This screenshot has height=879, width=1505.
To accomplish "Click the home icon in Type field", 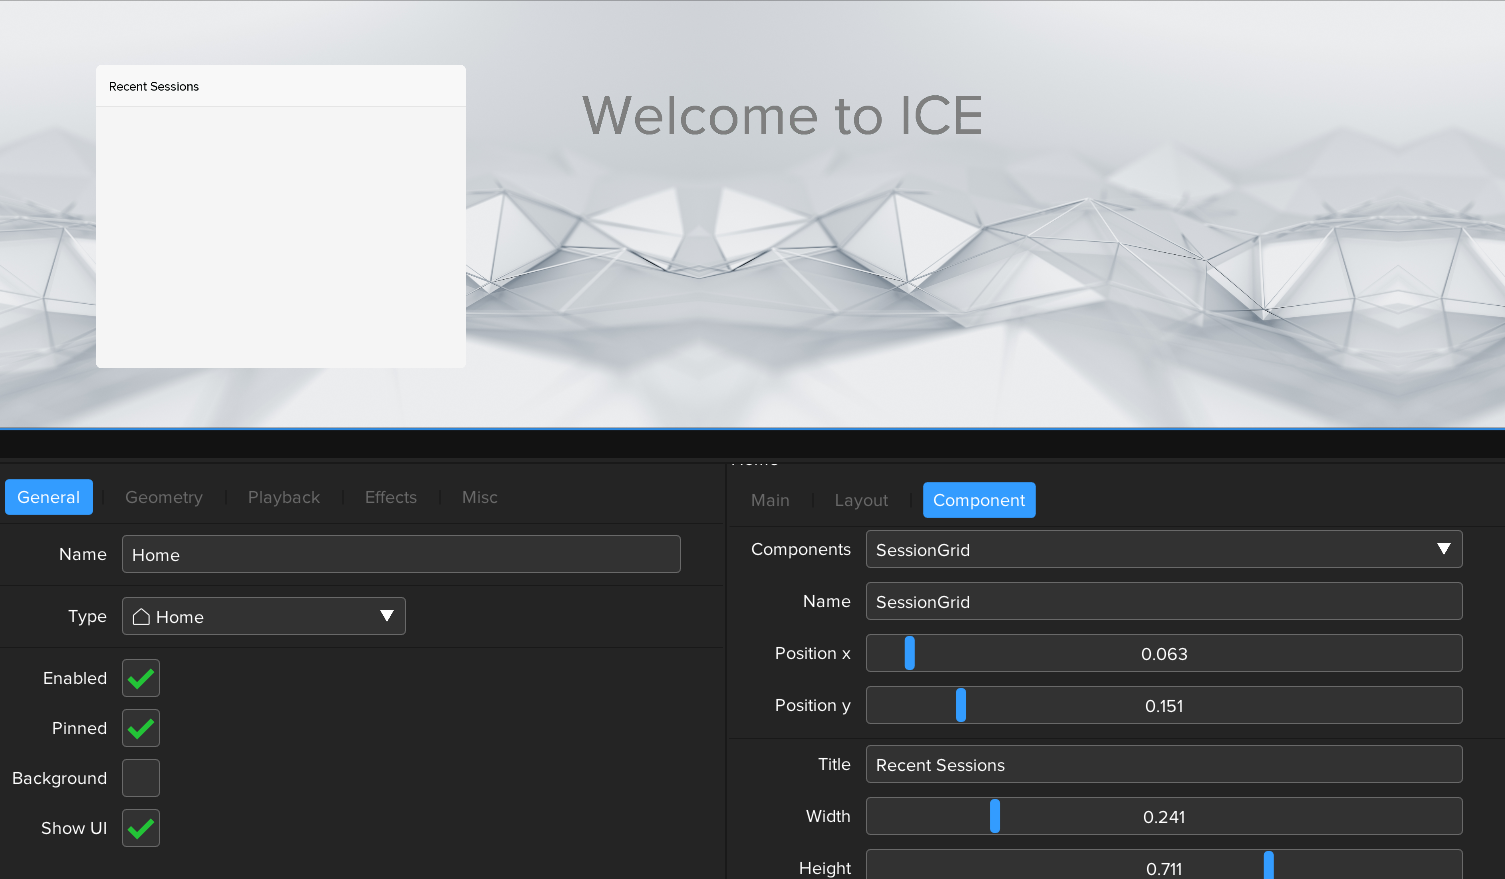I will pyautogui.click(x=142, y=617).
